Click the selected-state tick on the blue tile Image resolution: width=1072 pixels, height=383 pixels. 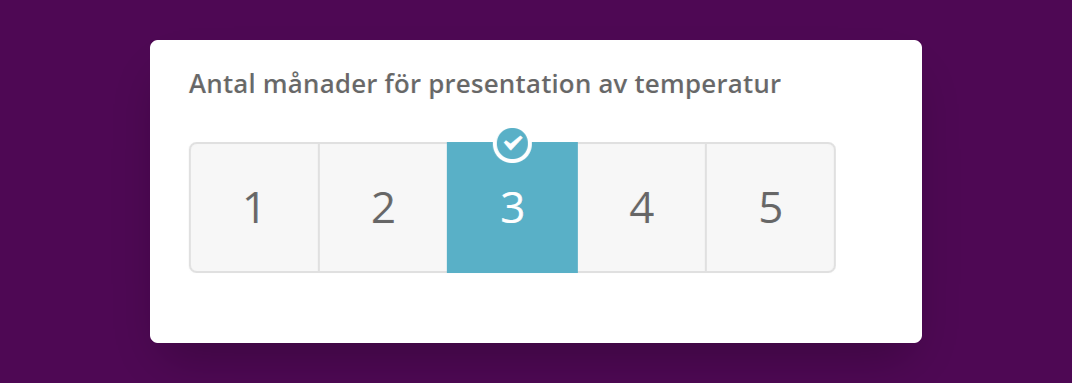pyautogui.click(x=512, y=145)
